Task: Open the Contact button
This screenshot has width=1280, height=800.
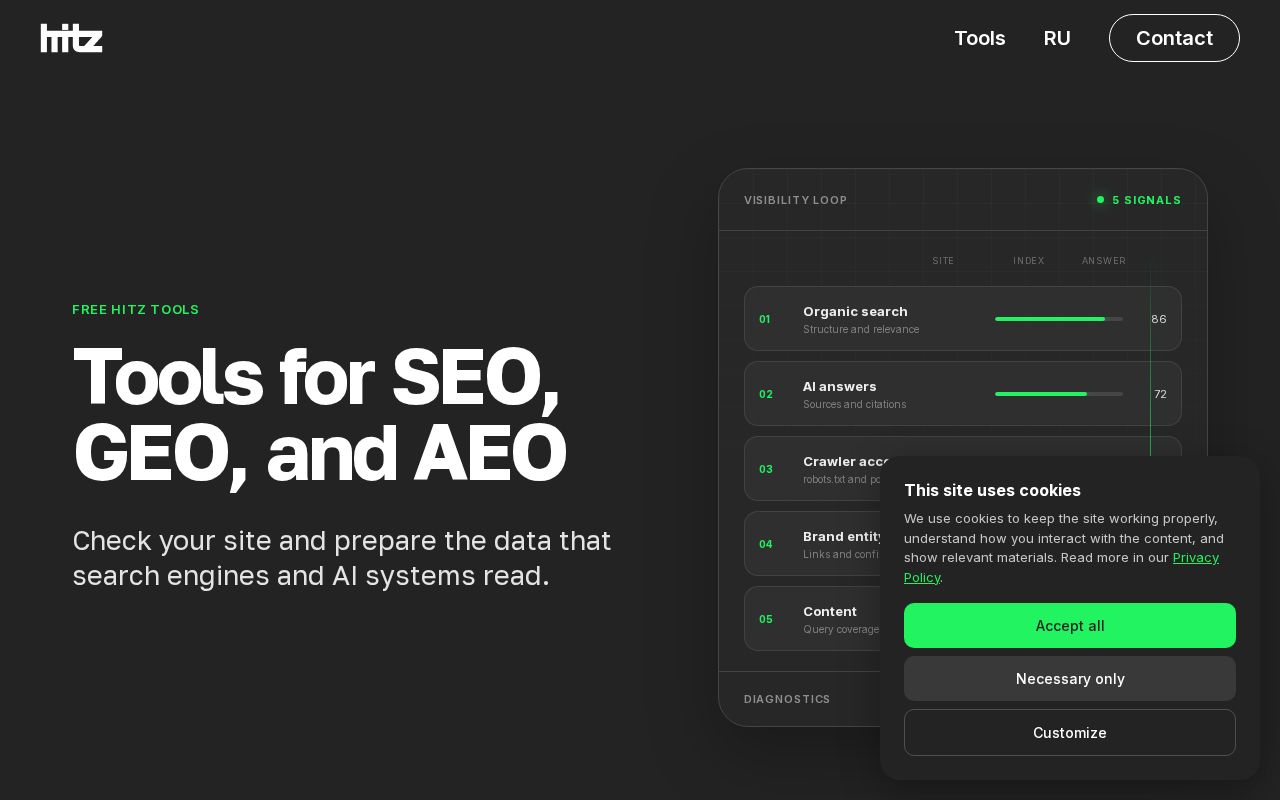Action: point(1174,38)
